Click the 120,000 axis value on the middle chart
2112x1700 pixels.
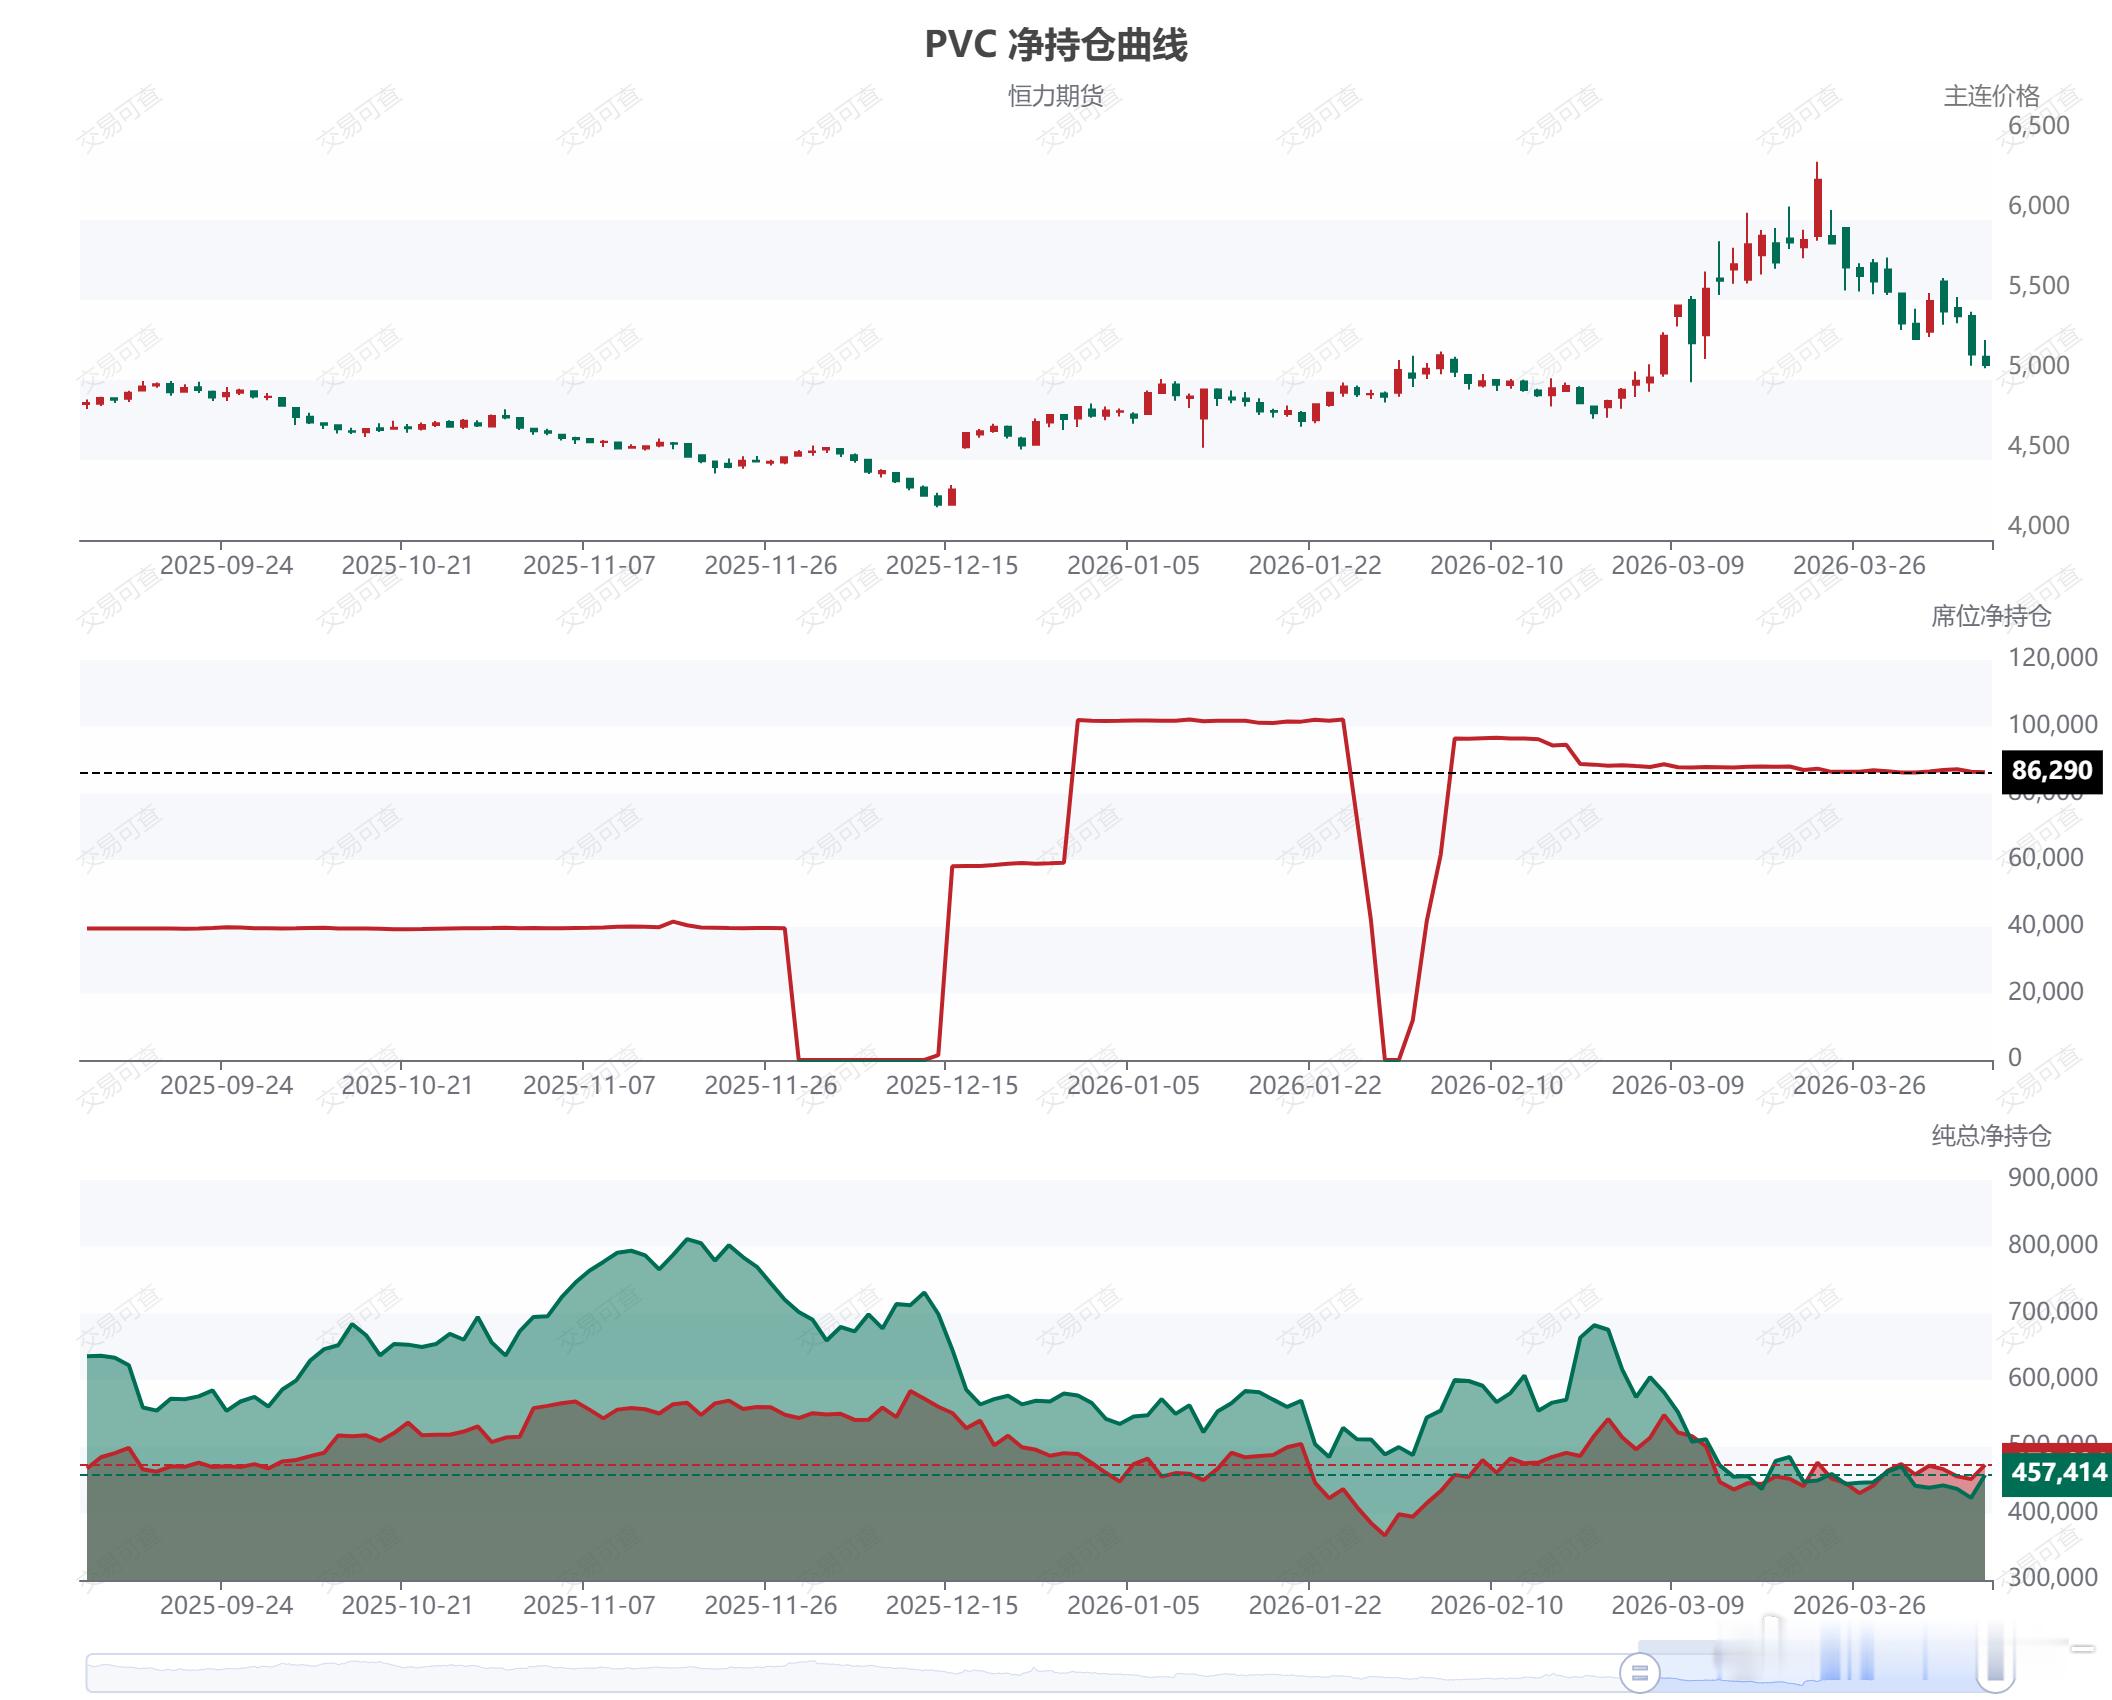tap(2052, 658)
